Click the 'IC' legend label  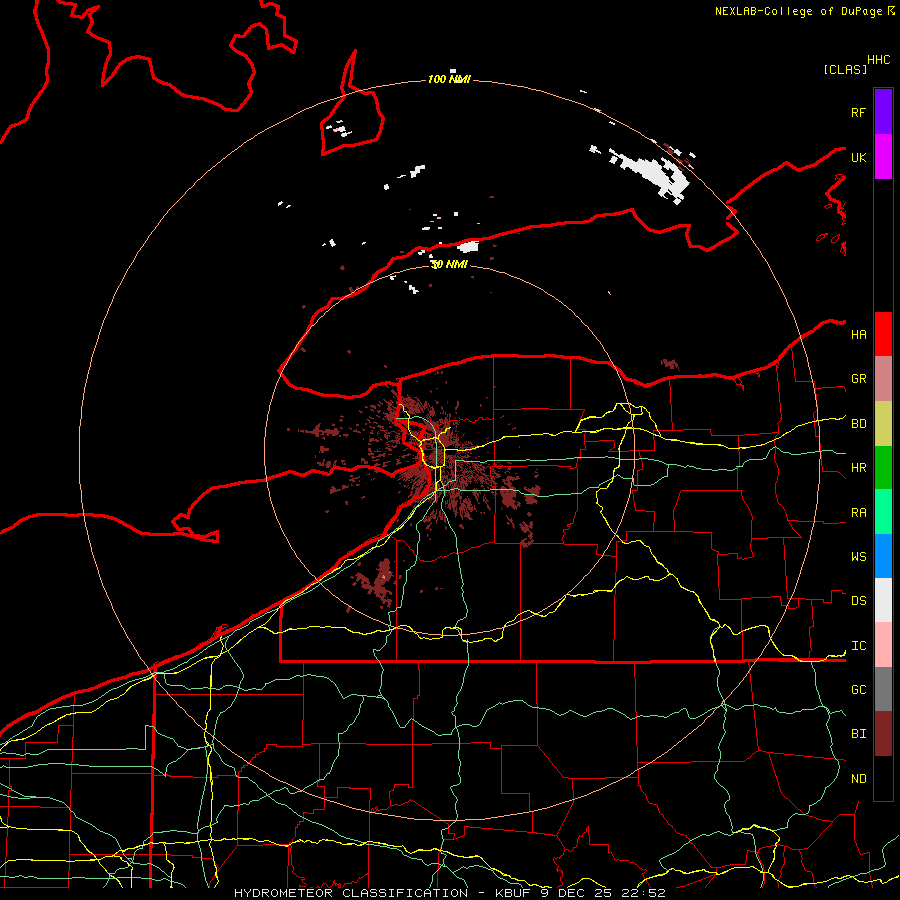coord(859,646)
